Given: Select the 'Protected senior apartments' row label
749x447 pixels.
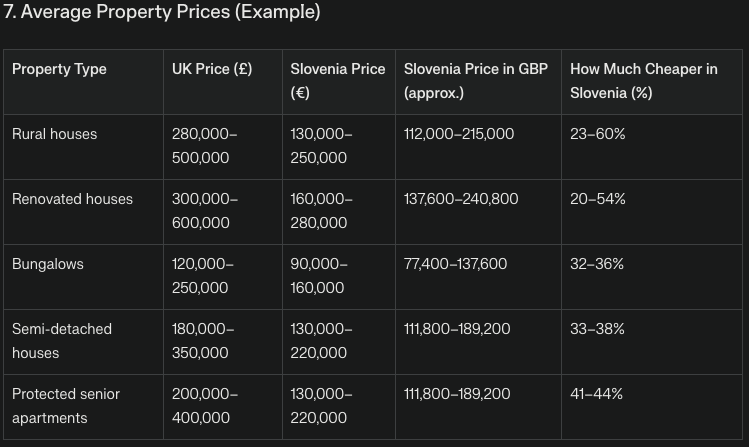Looking at the screenshot, I should point(65,406).
